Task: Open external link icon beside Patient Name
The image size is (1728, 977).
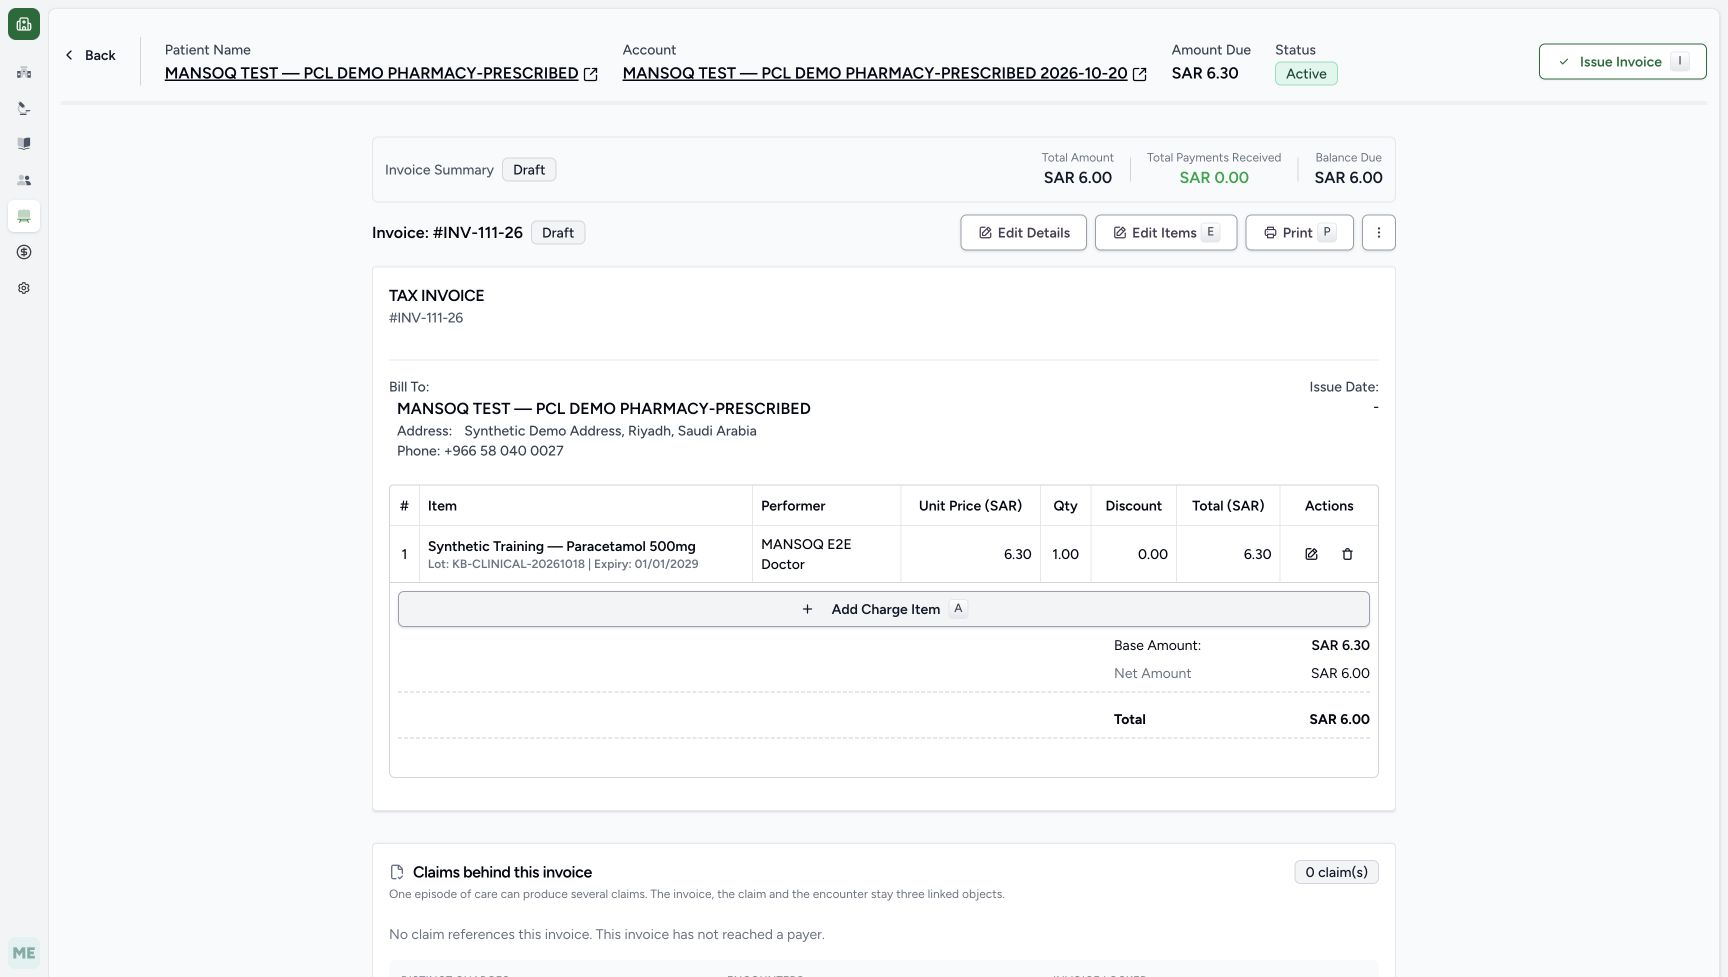Action: pos(591,74)
